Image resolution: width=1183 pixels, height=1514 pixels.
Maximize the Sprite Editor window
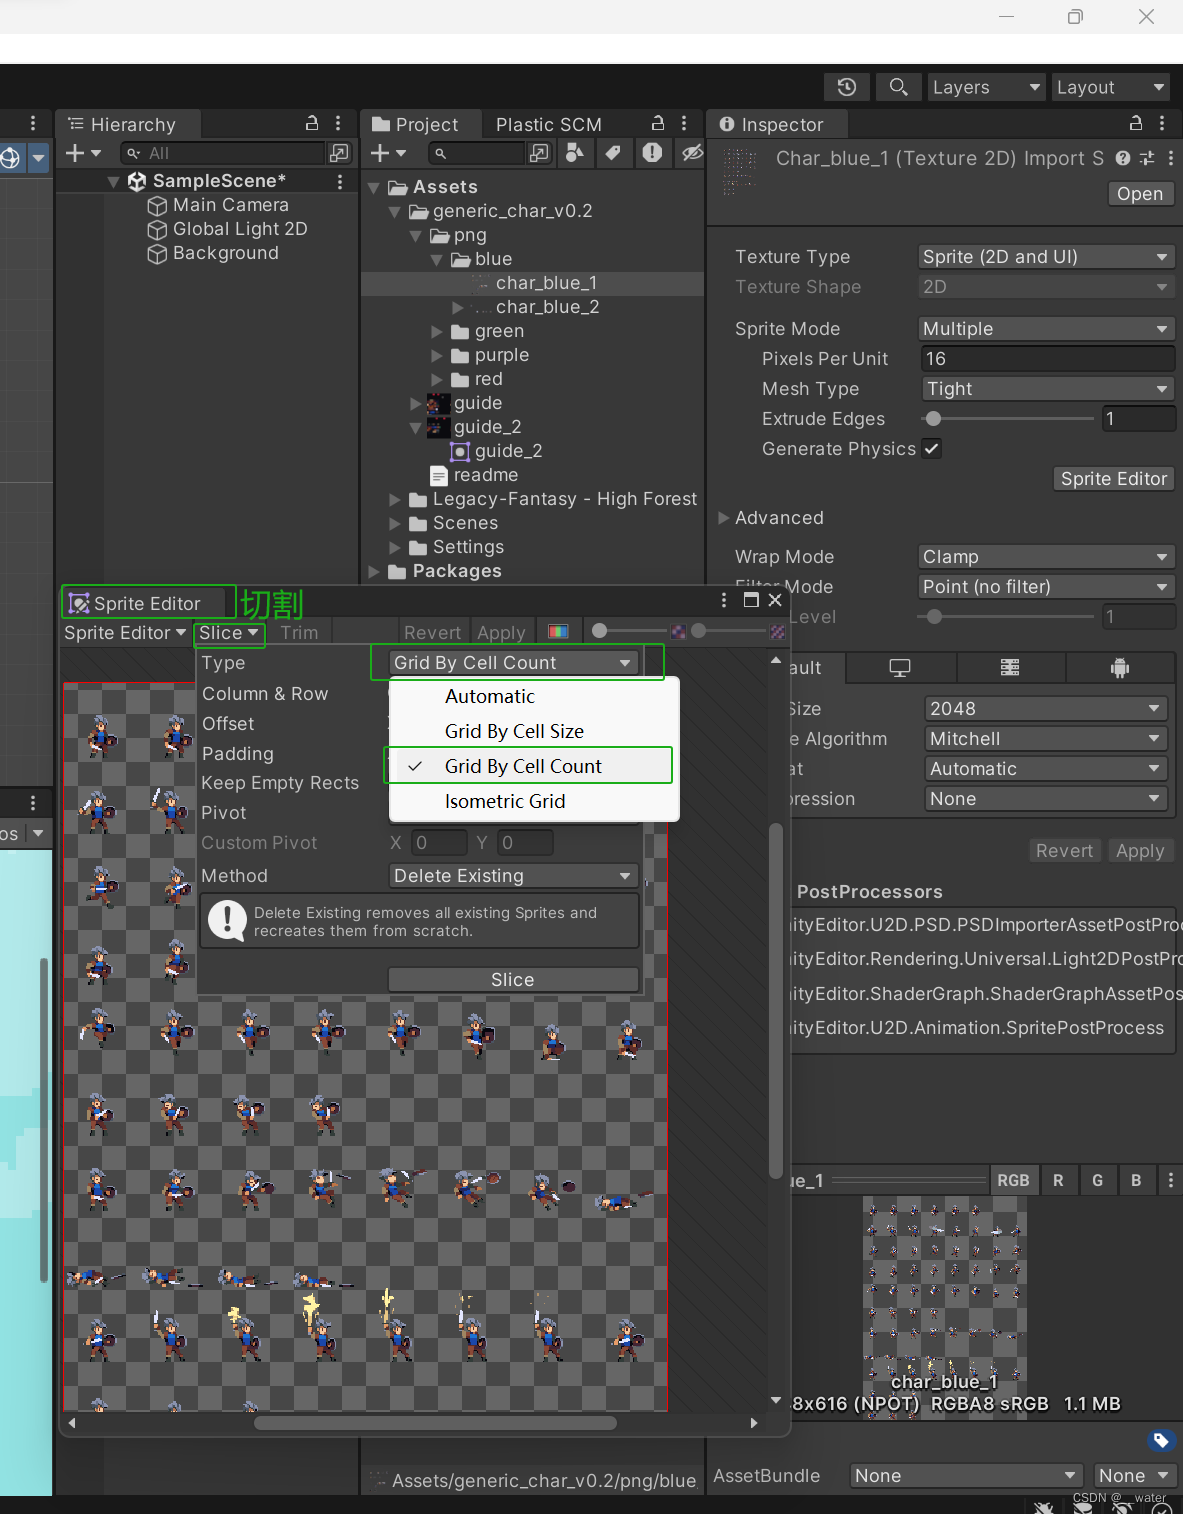pos(751,600)
